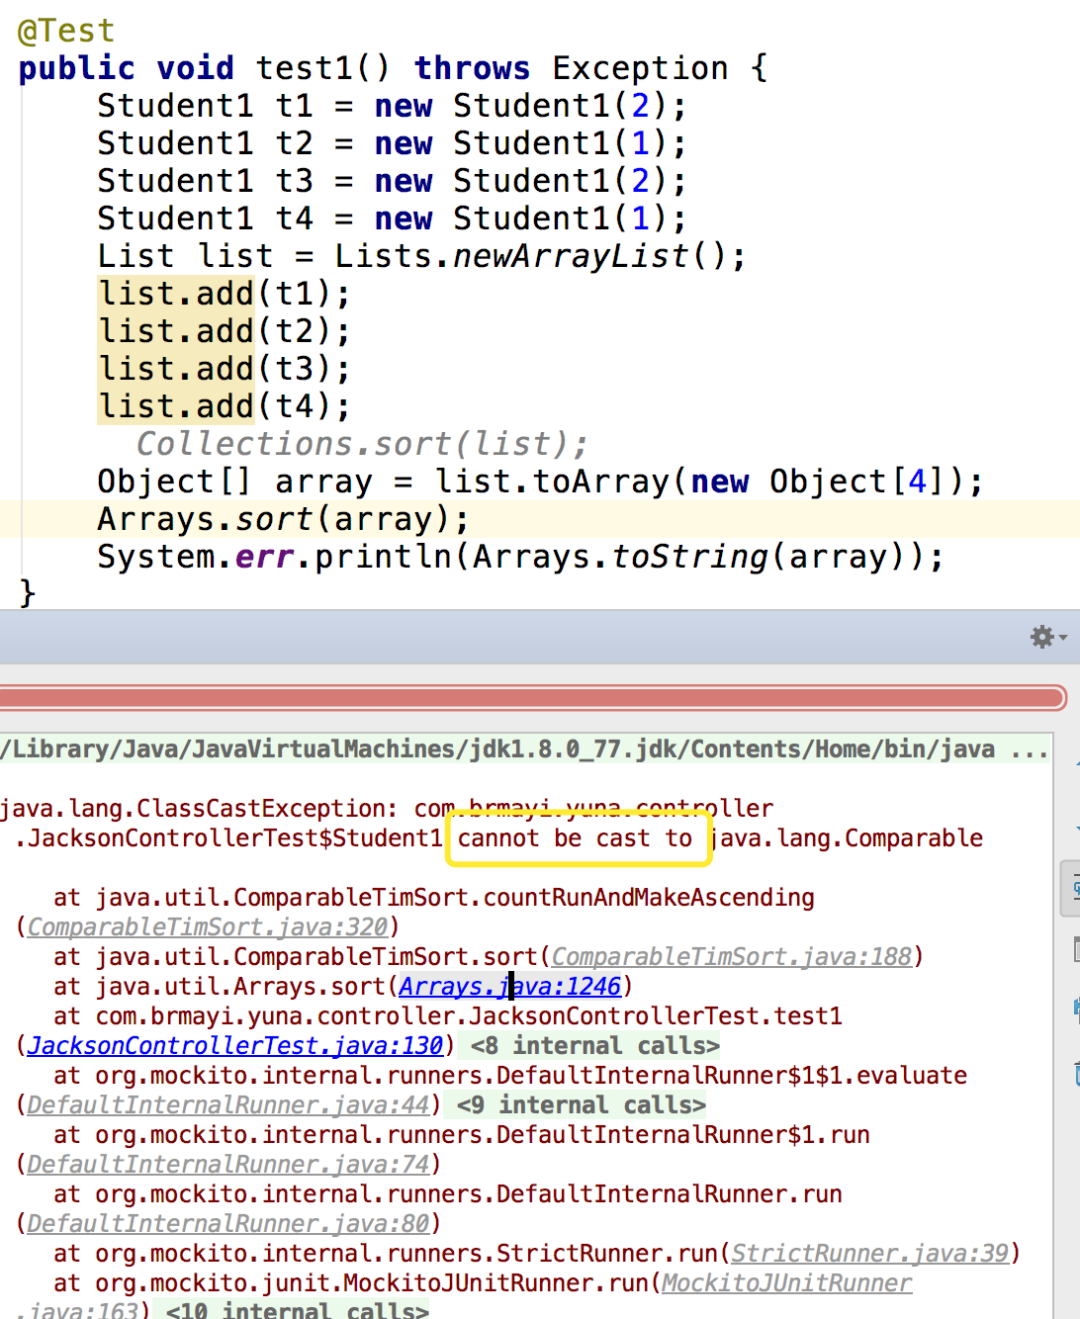Click the Arrays.sort(array) line
The image size is (1080, 1319).
283,519
